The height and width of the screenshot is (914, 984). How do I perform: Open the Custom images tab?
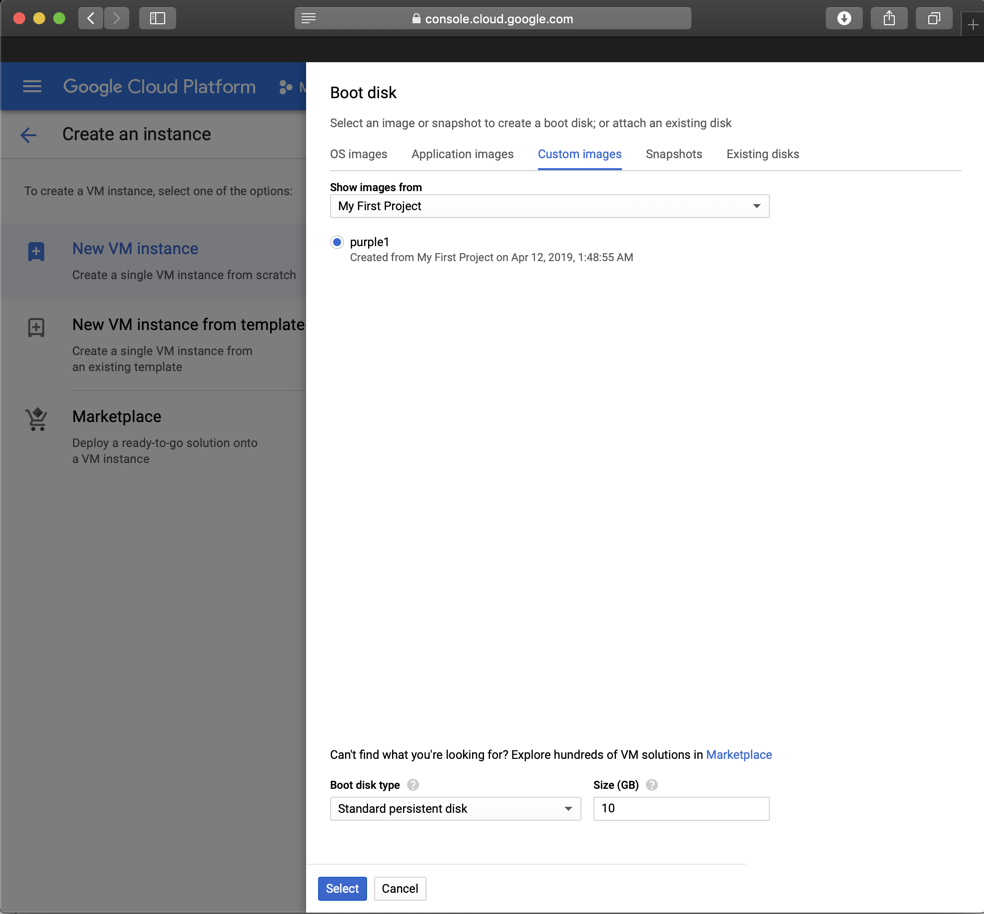(x=579, y=154)
